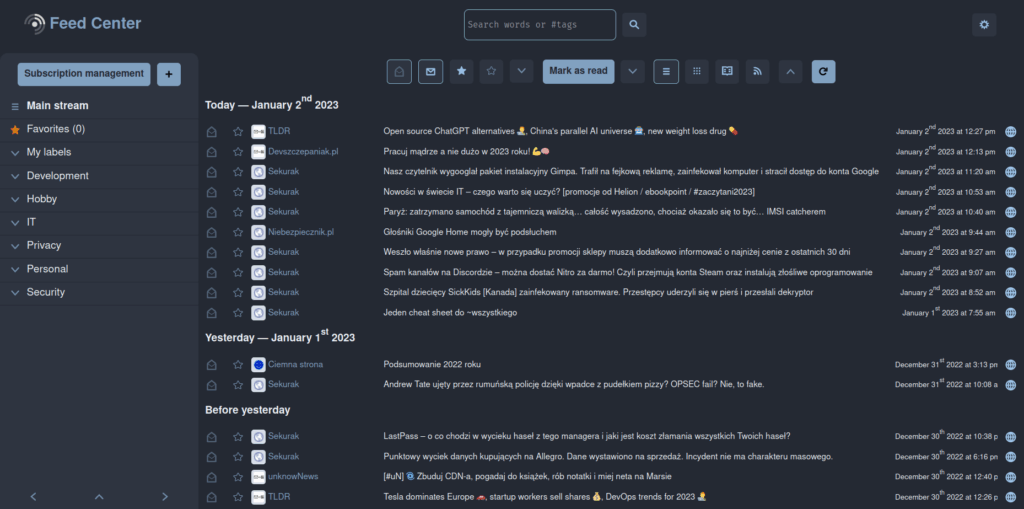The height and width of the screenshot is (509, 1024).
Task: Open article Tesla dominates Europe
Action: pyautogui.click(x=544, y=497)
